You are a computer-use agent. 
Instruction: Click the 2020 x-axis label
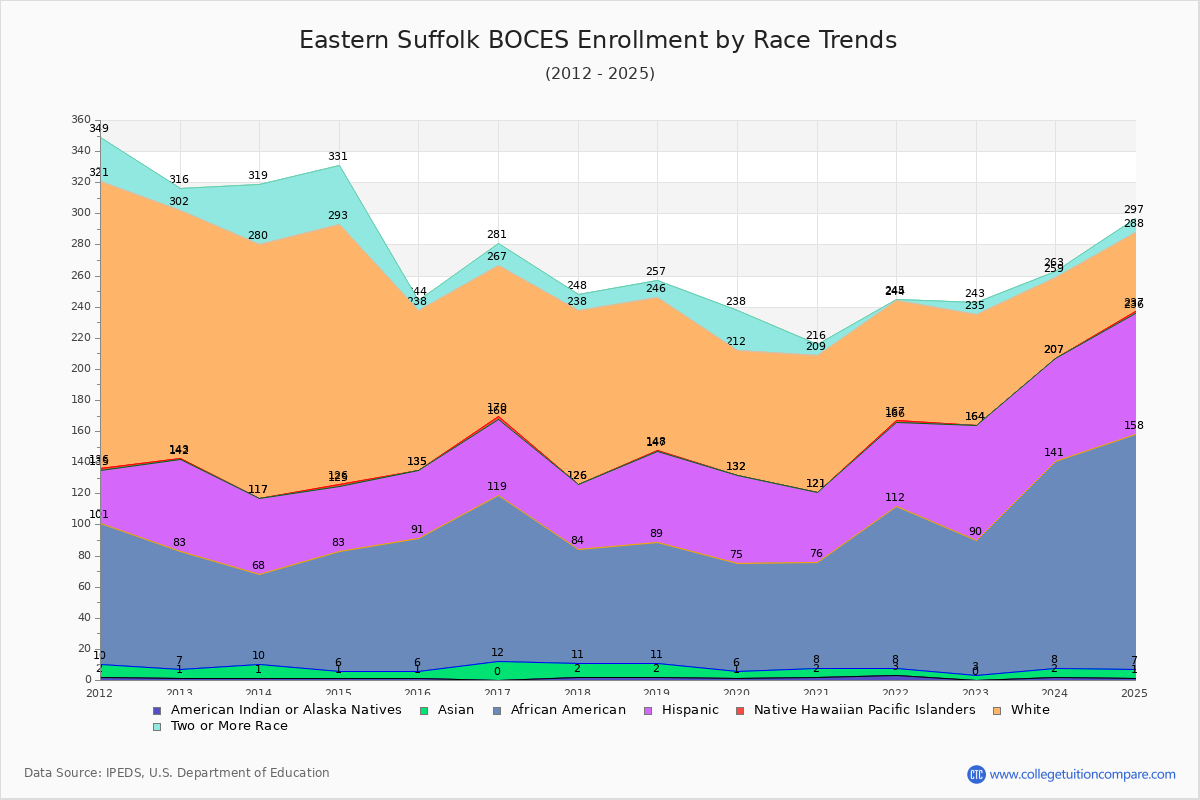[736, 692]
